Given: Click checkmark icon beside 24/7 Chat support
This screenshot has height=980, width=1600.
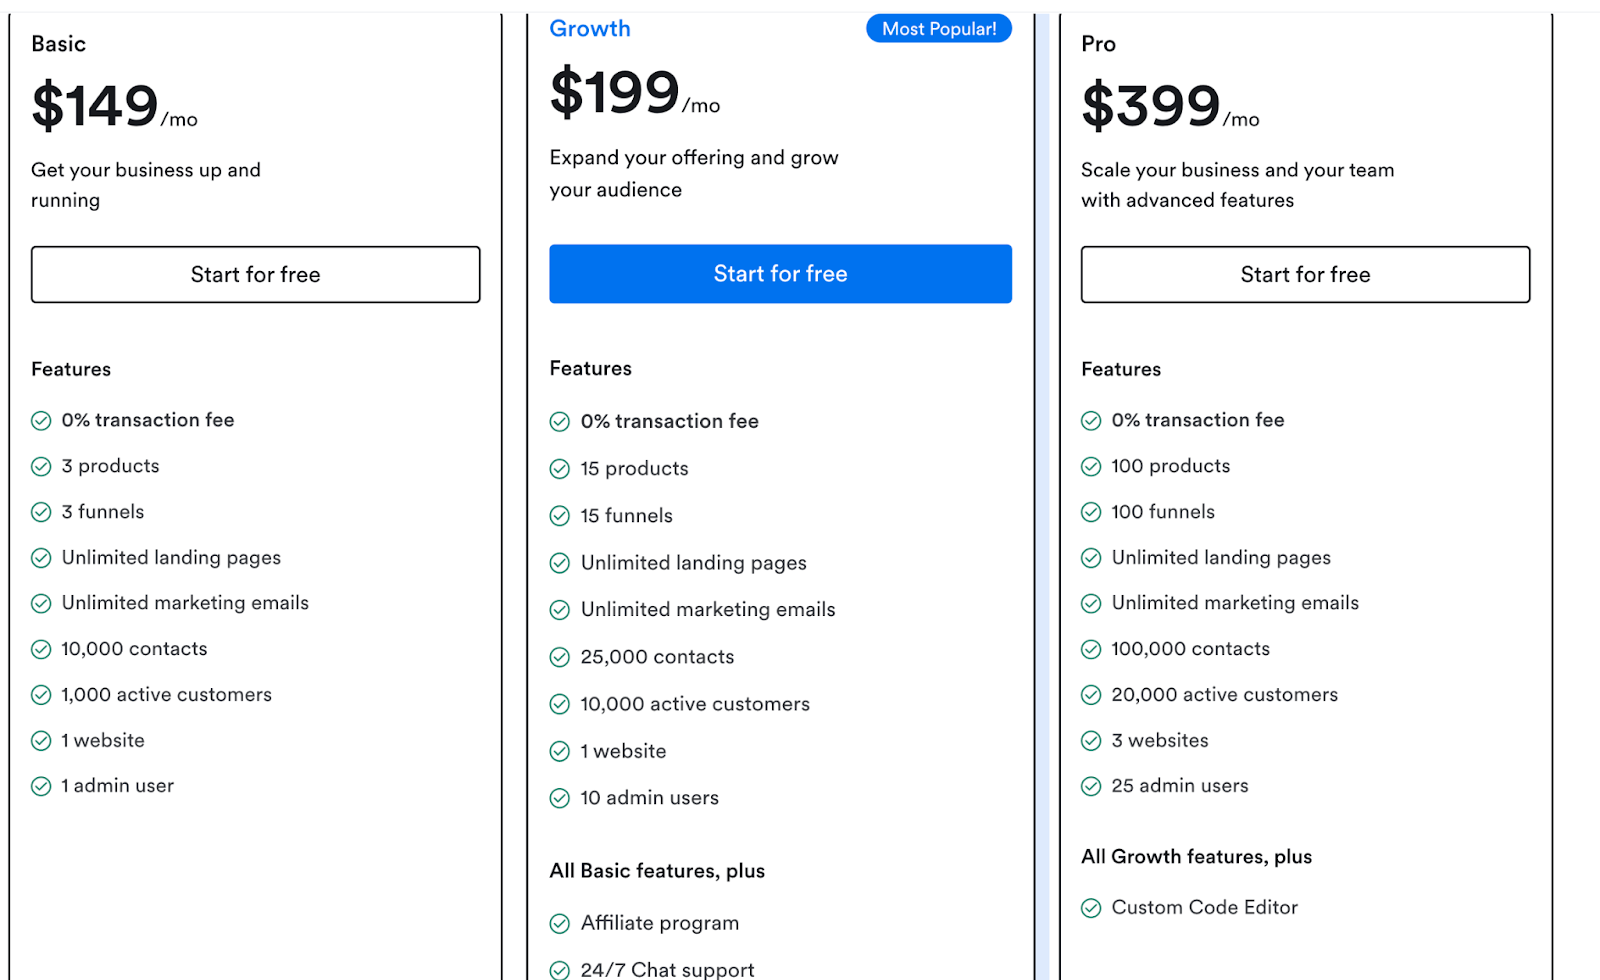Looking at the screenshot, I should [x=560, y=970].
